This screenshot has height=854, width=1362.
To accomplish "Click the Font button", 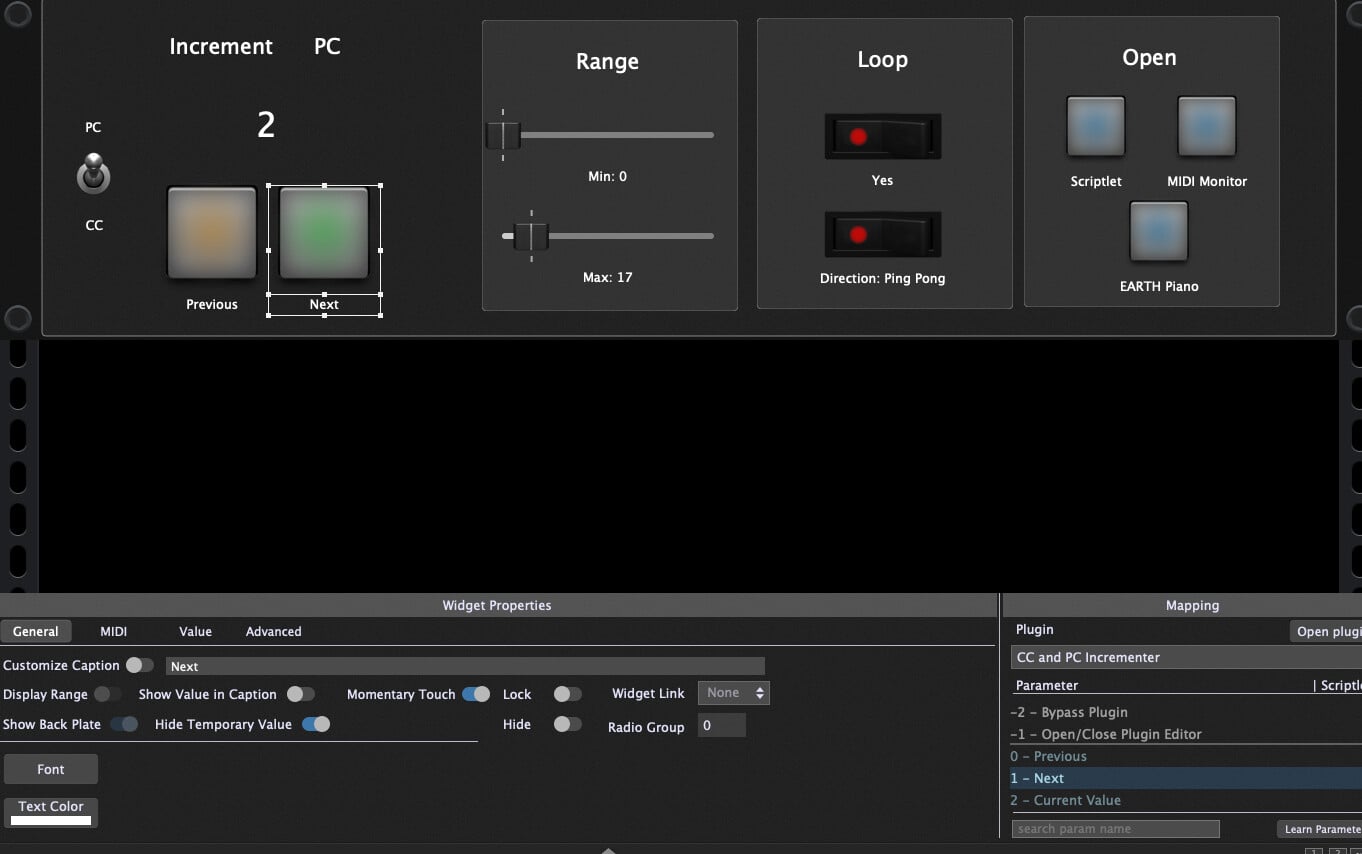I will tap(51, 769).
